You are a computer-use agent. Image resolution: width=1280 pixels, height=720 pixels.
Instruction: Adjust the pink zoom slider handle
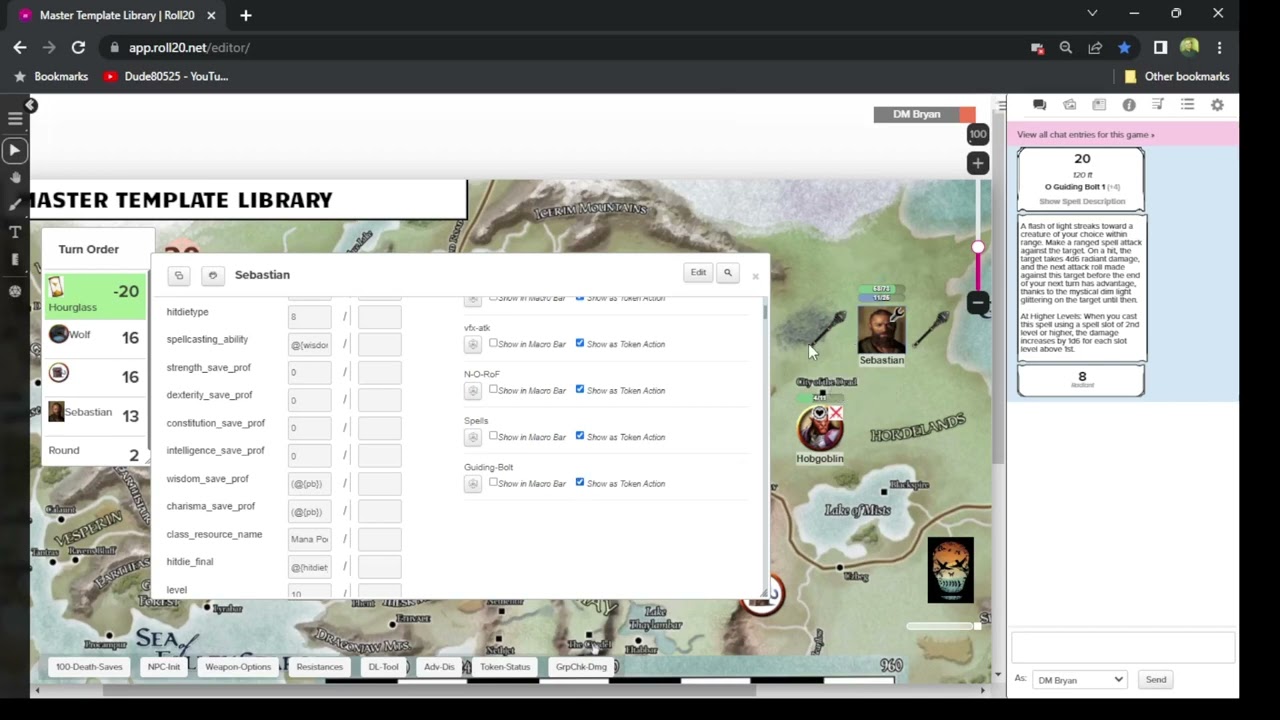coord(978,247)
